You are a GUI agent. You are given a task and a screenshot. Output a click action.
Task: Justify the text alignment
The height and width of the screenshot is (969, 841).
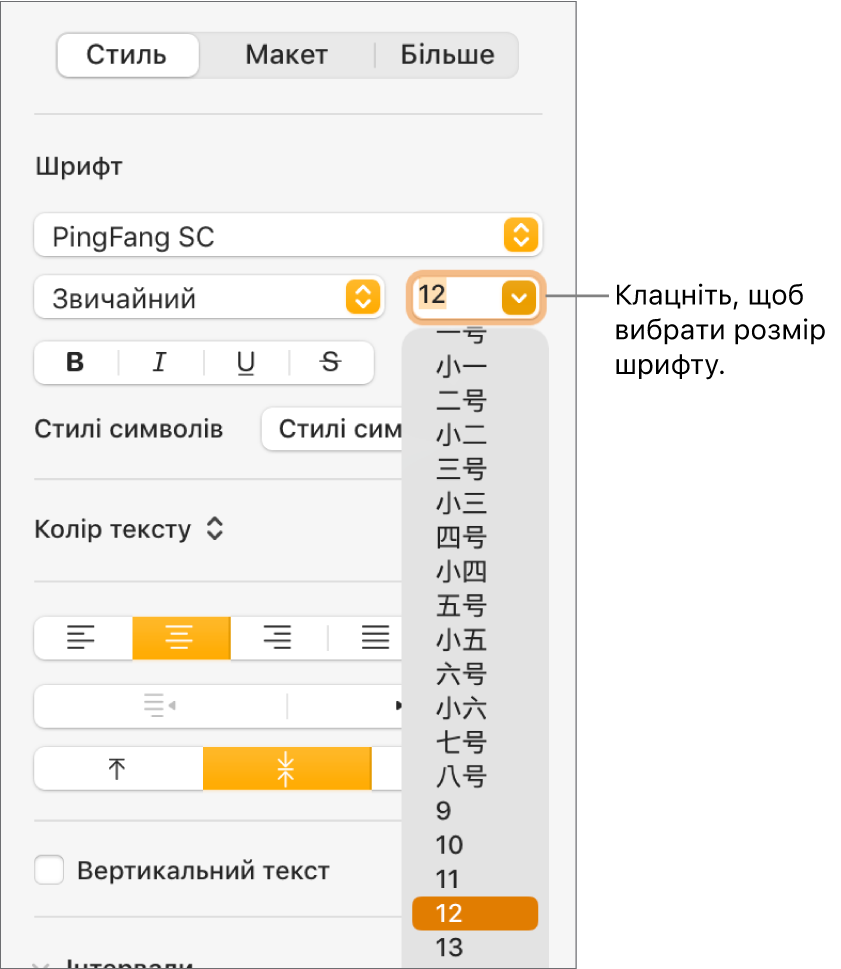pyautogui.click(x=375, y=638)
